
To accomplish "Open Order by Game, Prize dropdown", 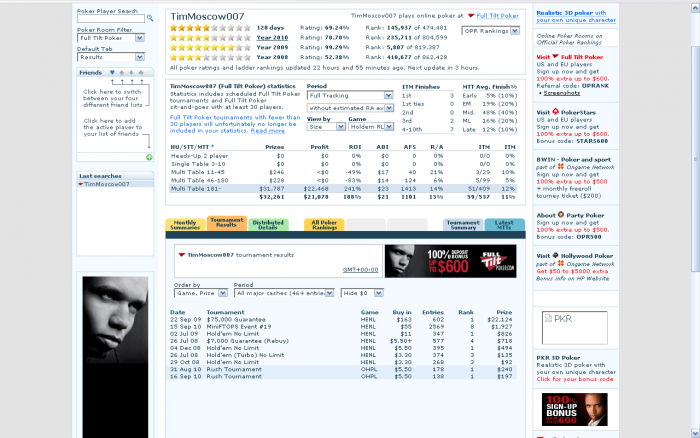I will (x=201, y=293).
